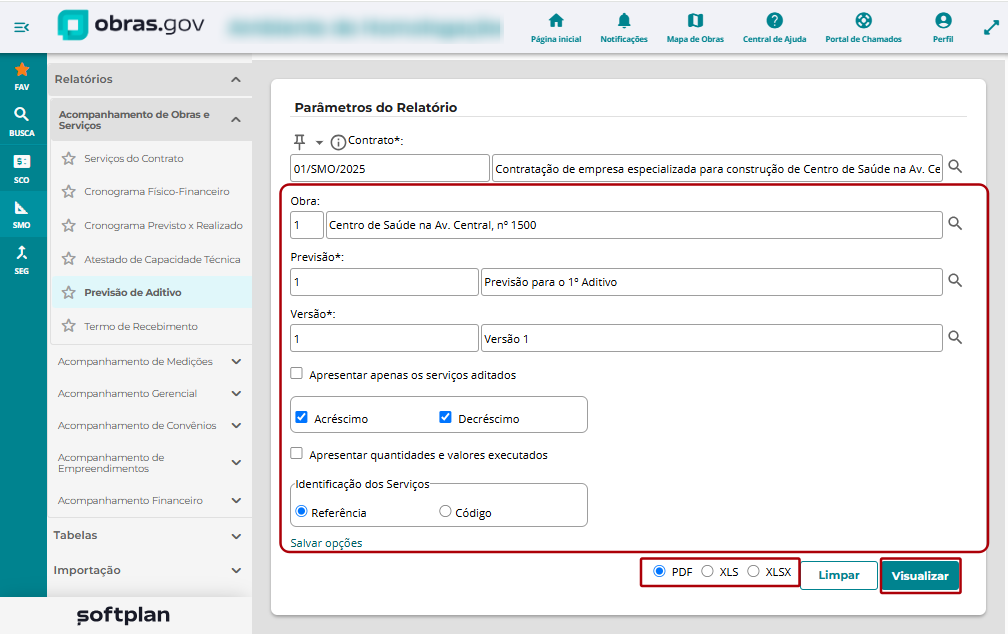Choose PDF output format
Viewport: 1008px width, 634px height.
click(659, 571)
